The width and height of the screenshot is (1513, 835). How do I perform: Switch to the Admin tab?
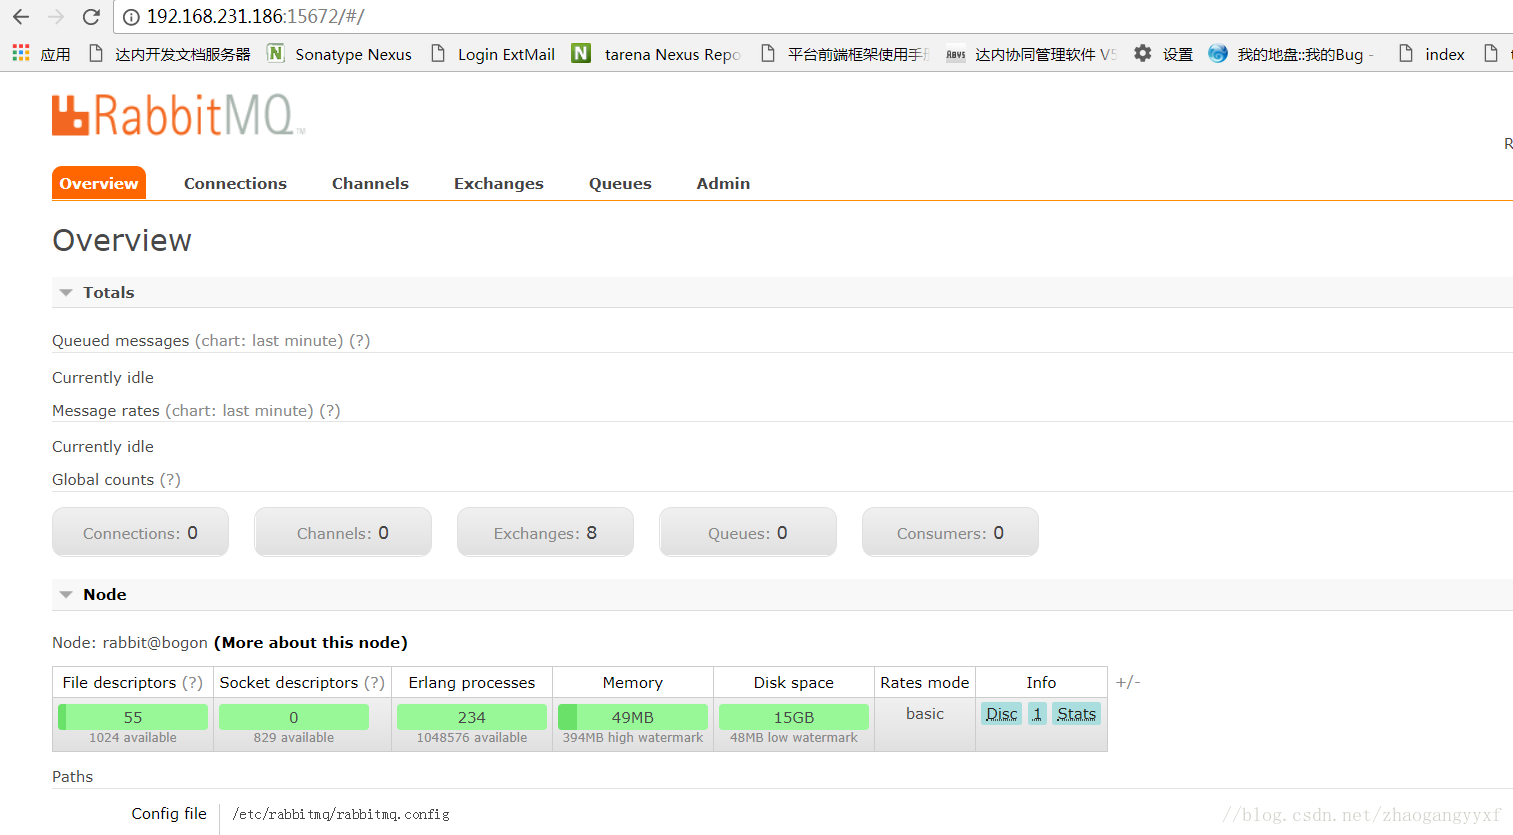(723, 183)
